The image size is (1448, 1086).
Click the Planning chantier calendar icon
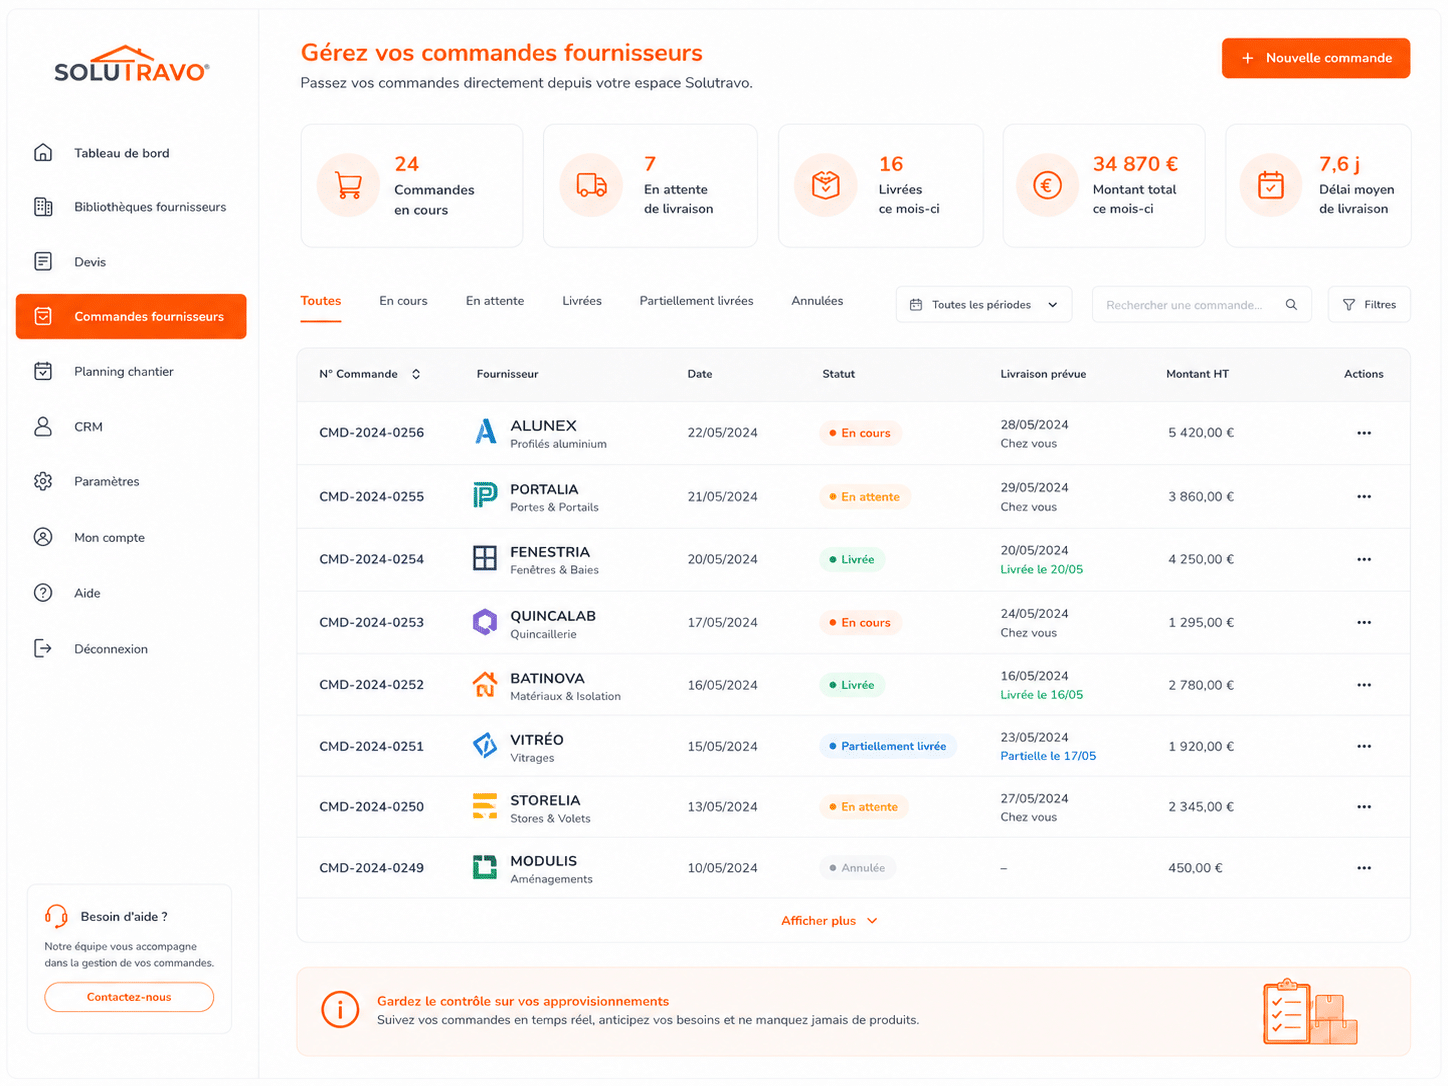coord(43,371)
